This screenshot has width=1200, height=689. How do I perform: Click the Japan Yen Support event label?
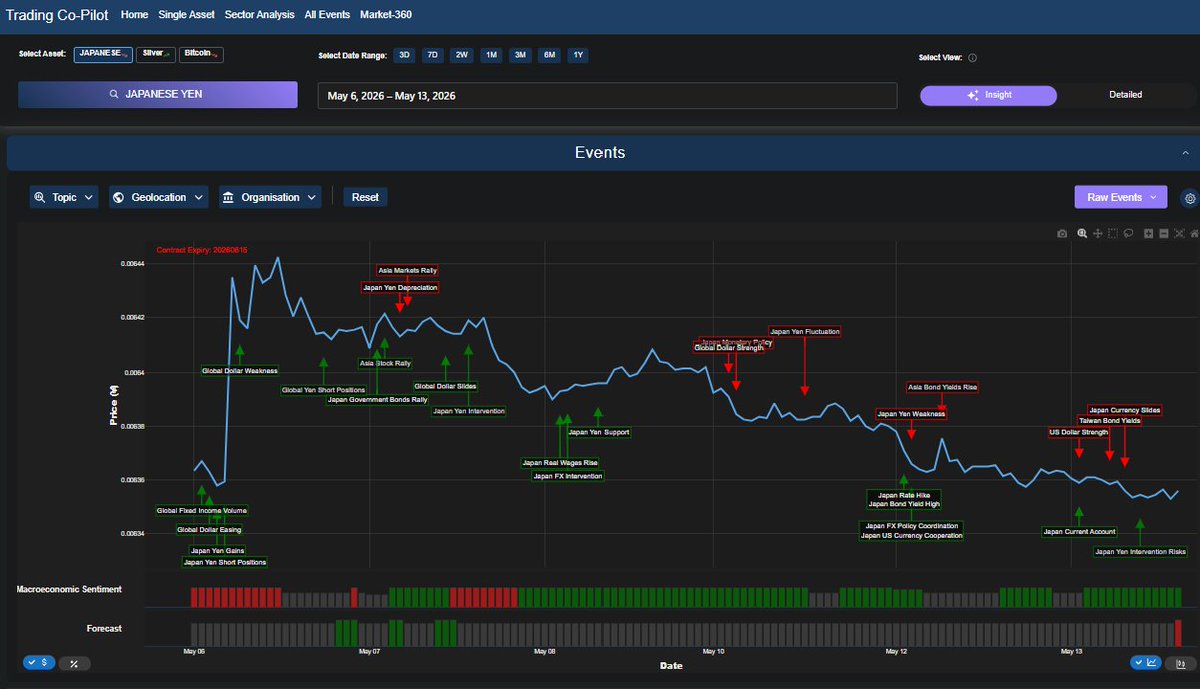[x=599, y=433]
